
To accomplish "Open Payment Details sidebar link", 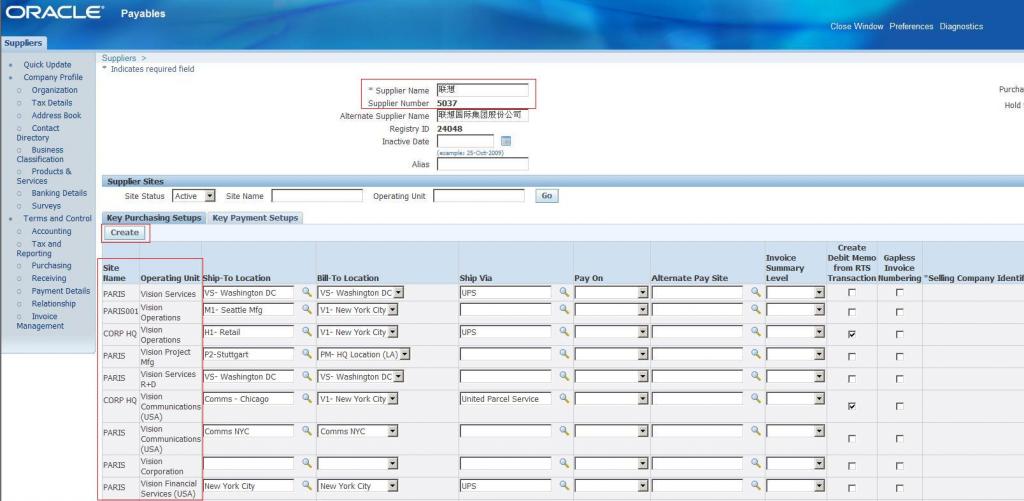I will point(61,291).
